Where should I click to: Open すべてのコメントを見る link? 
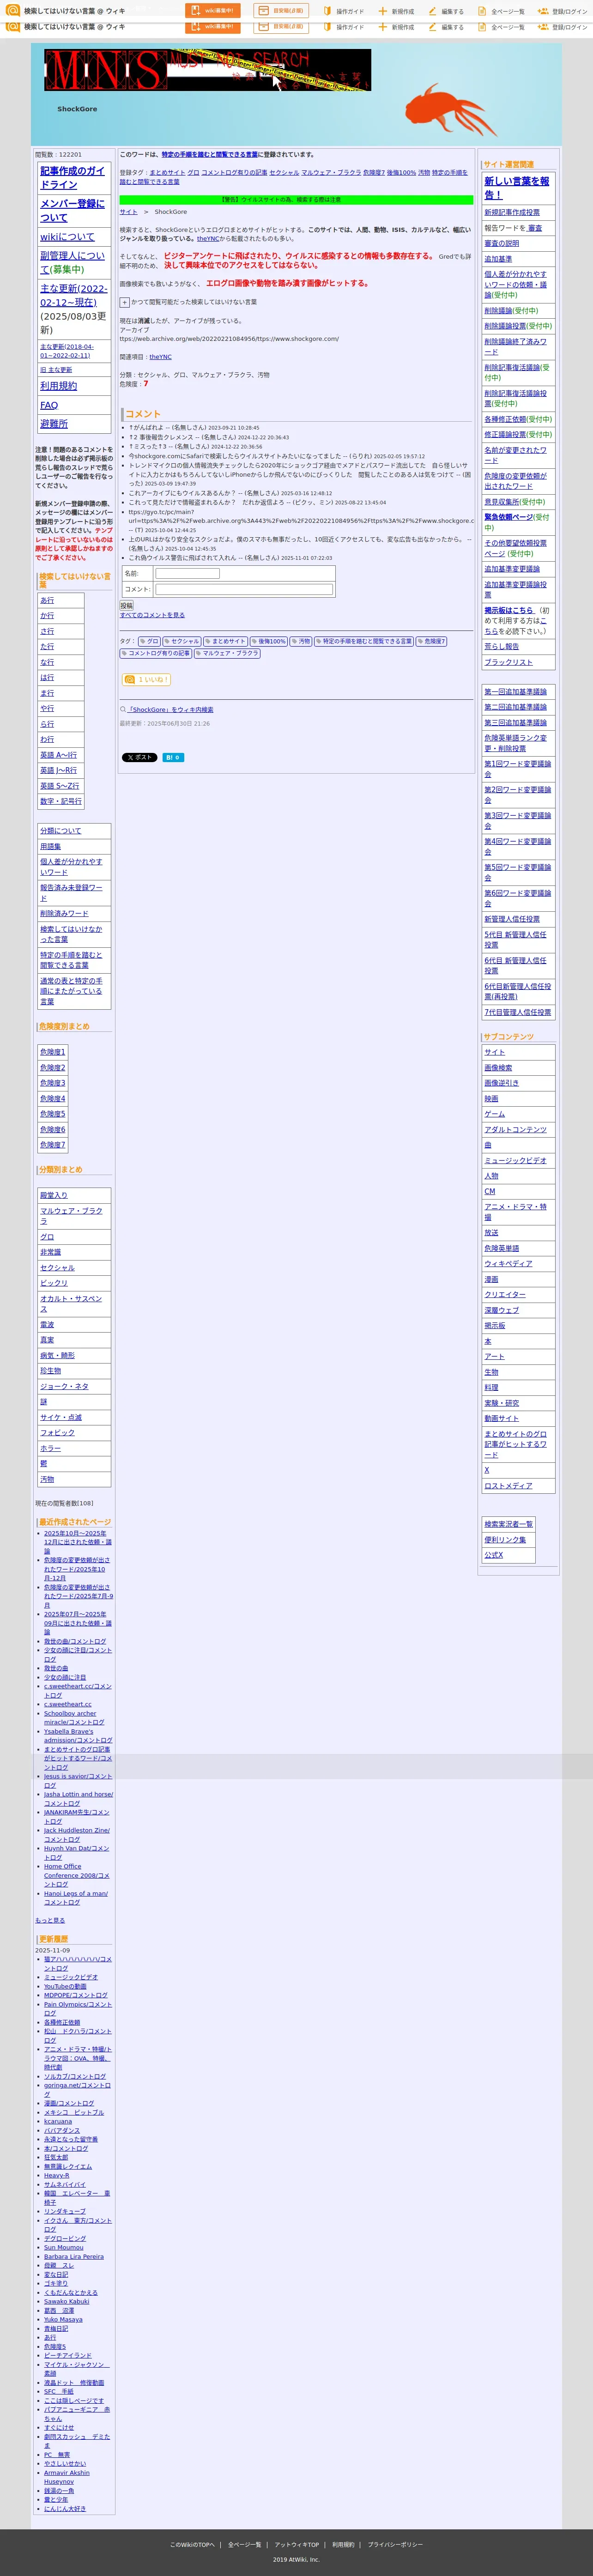[x=152, y=615]
